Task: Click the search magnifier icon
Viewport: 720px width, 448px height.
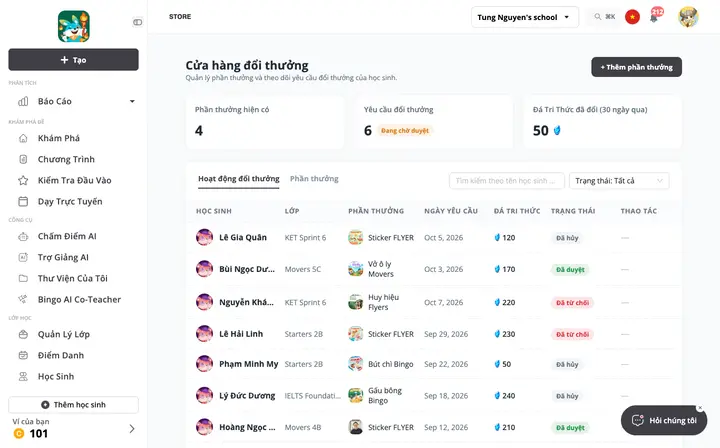Action: [x=597, y=17]
